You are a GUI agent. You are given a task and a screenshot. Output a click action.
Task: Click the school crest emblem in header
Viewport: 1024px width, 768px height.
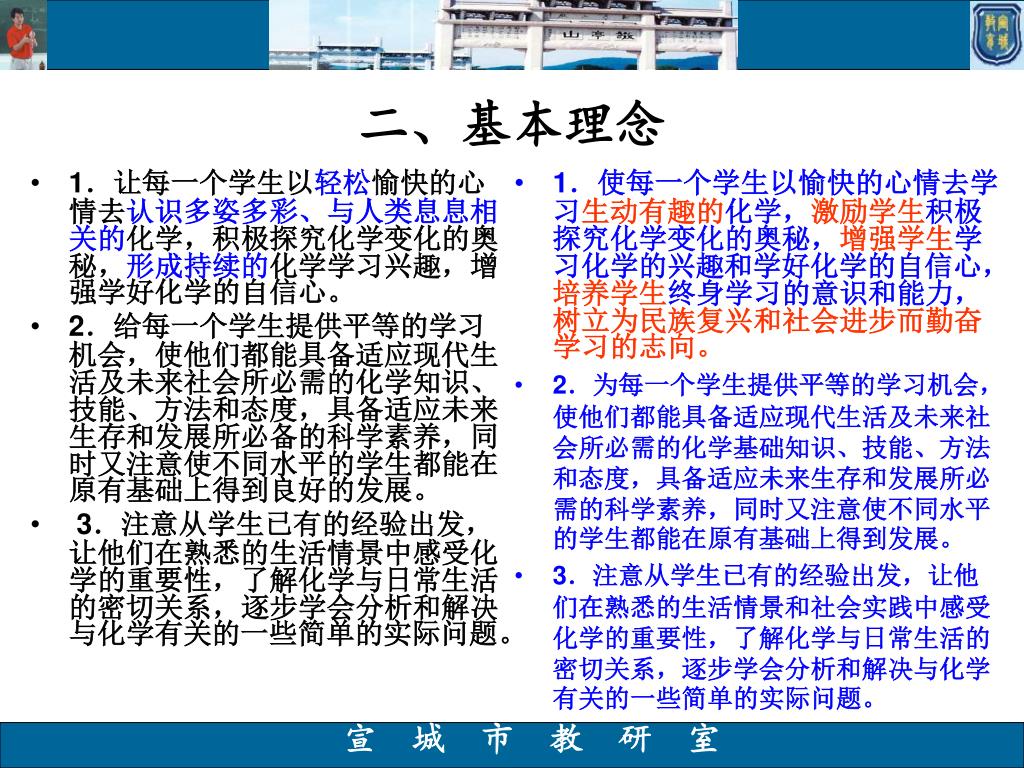tap(997, 34)
